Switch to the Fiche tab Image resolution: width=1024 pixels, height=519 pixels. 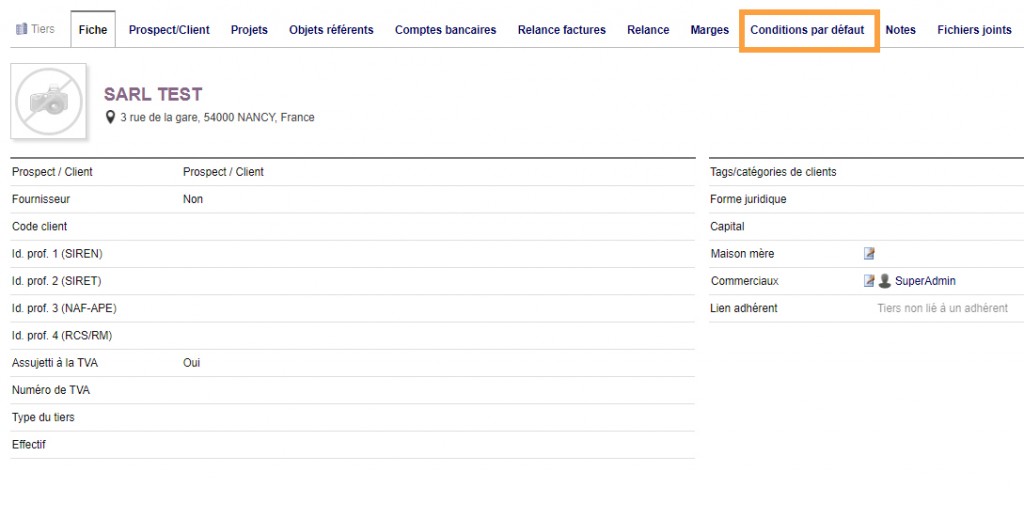coord(93,30)
